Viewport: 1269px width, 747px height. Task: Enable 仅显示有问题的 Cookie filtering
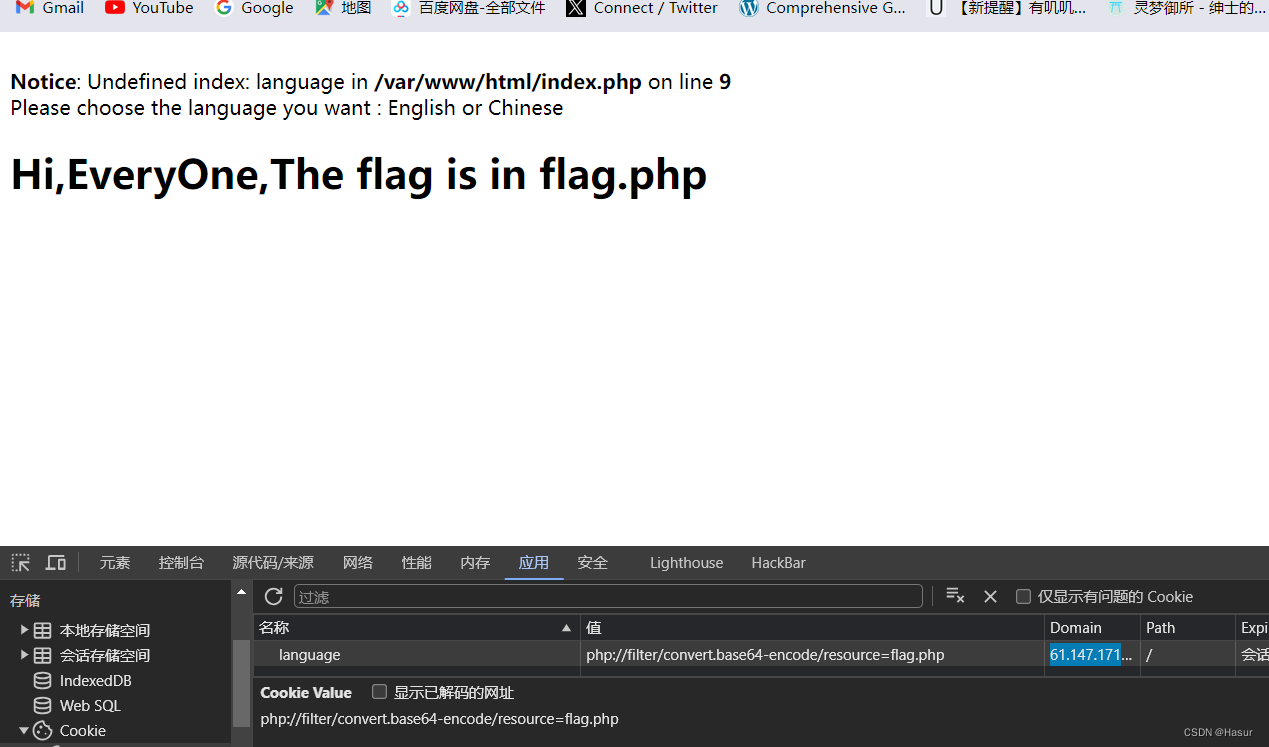coord(1023,596)
